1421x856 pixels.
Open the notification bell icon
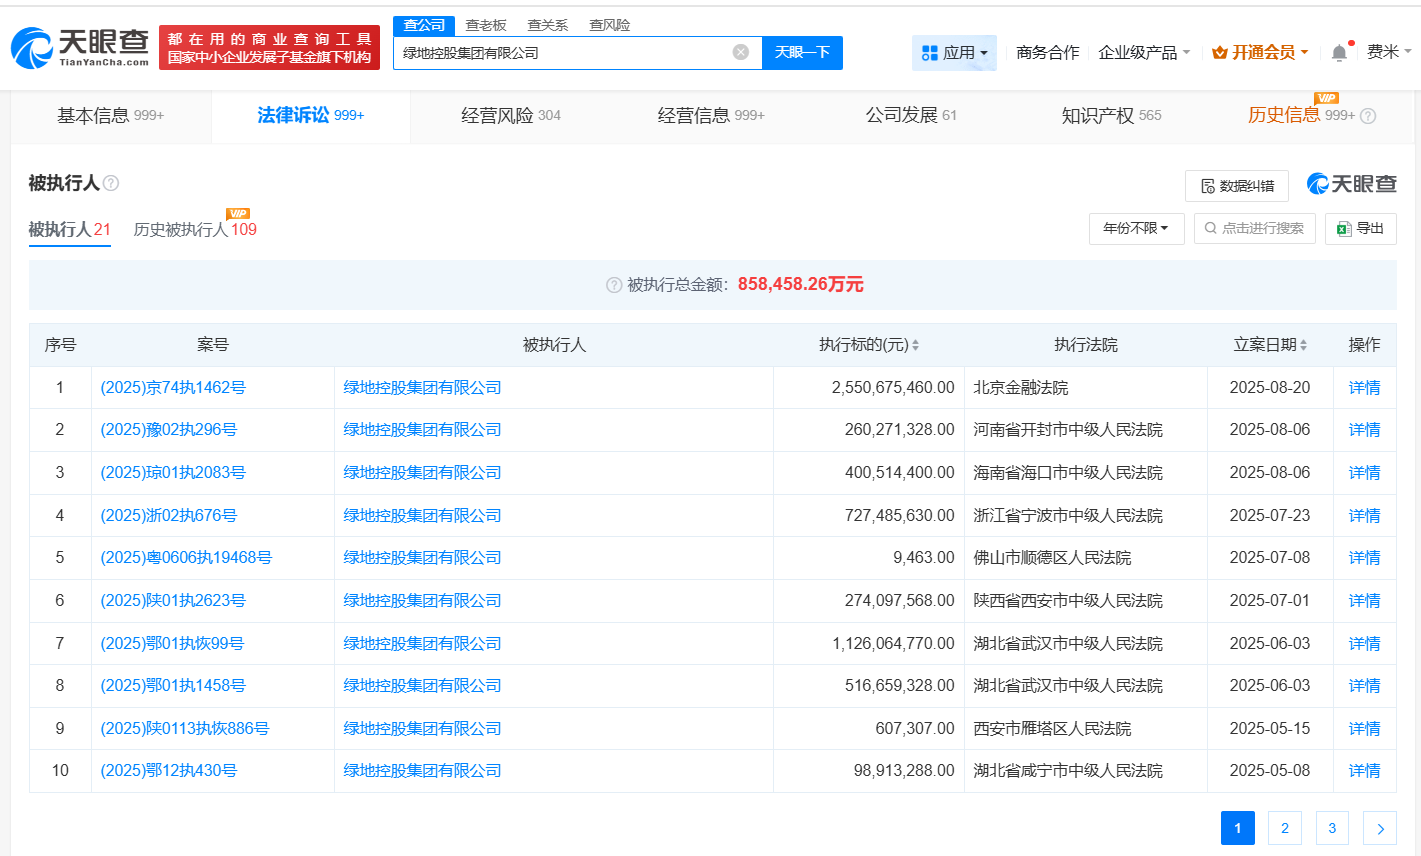[1337, 50]
